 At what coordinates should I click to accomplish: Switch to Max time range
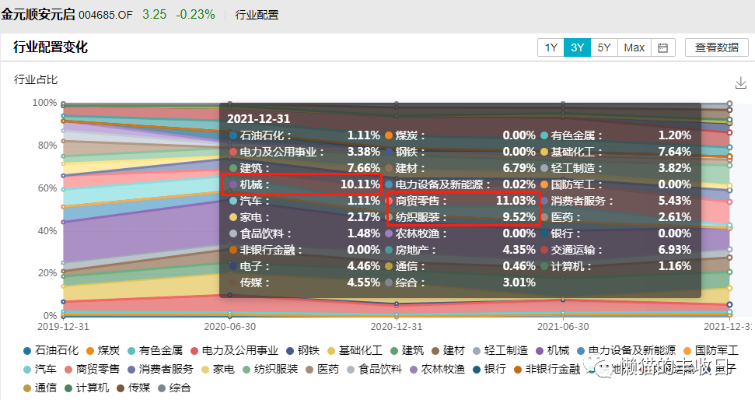tap(633, 47)
